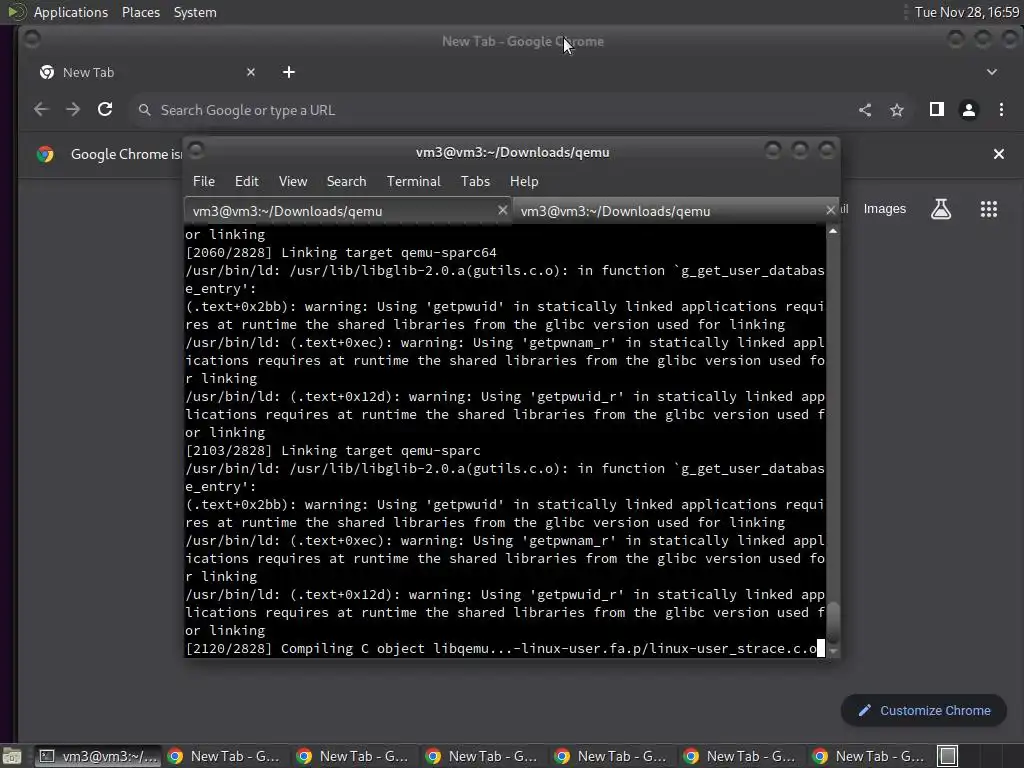
Task: Open the terminal Edit menu
Action: coord(246,182)
